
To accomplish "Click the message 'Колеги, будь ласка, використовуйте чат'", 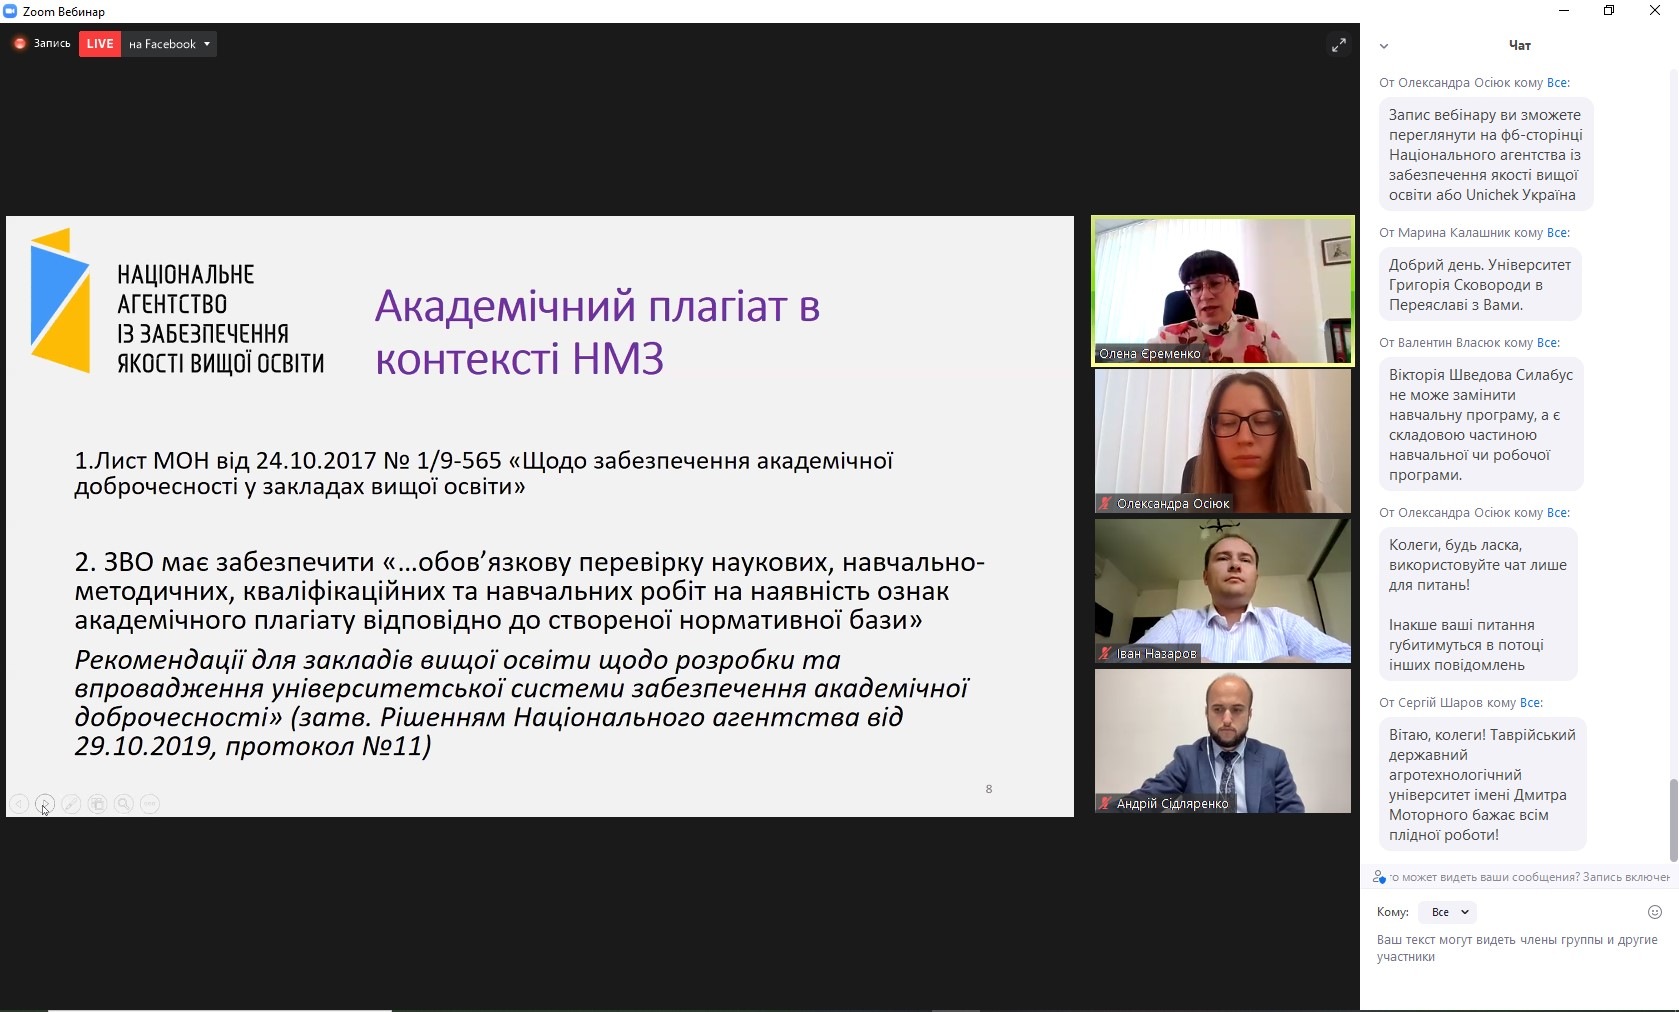I will point(1478,605).
